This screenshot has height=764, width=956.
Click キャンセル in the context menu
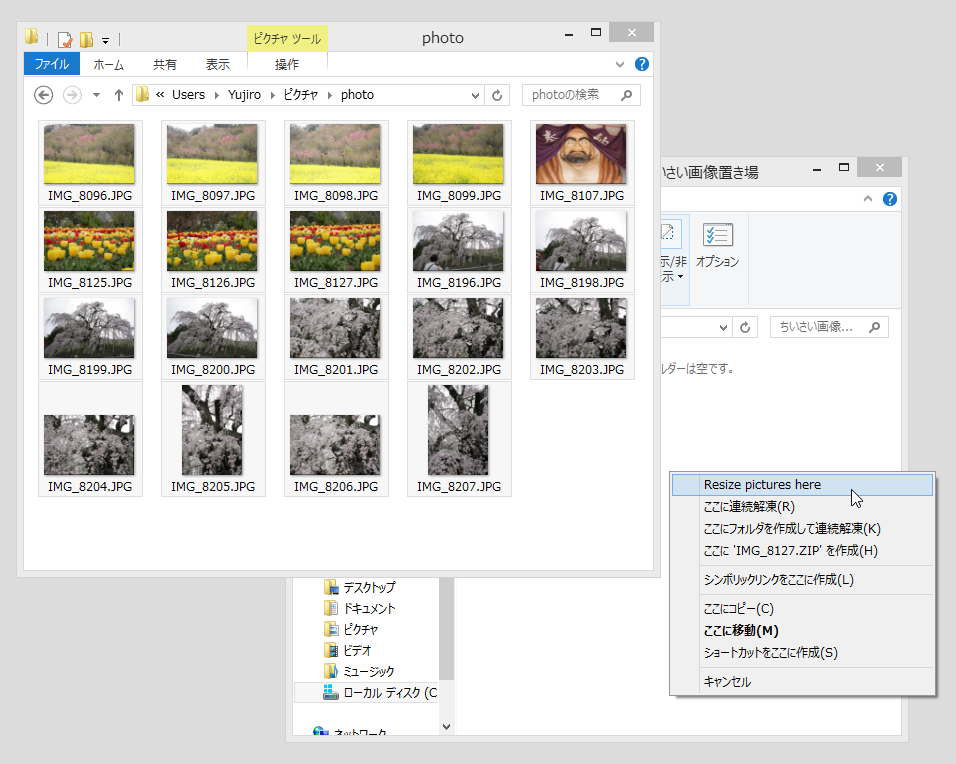pos(802,682)
